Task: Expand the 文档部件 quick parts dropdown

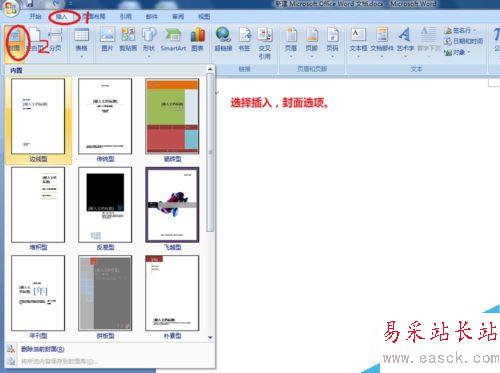Action: (382, 43)
